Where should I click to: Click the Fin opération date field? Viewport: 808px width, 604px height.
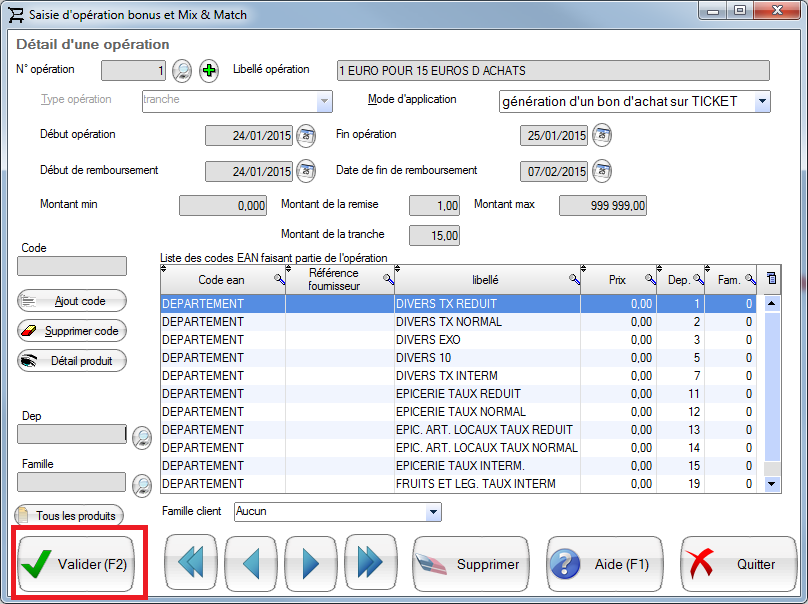click(554, 136)
